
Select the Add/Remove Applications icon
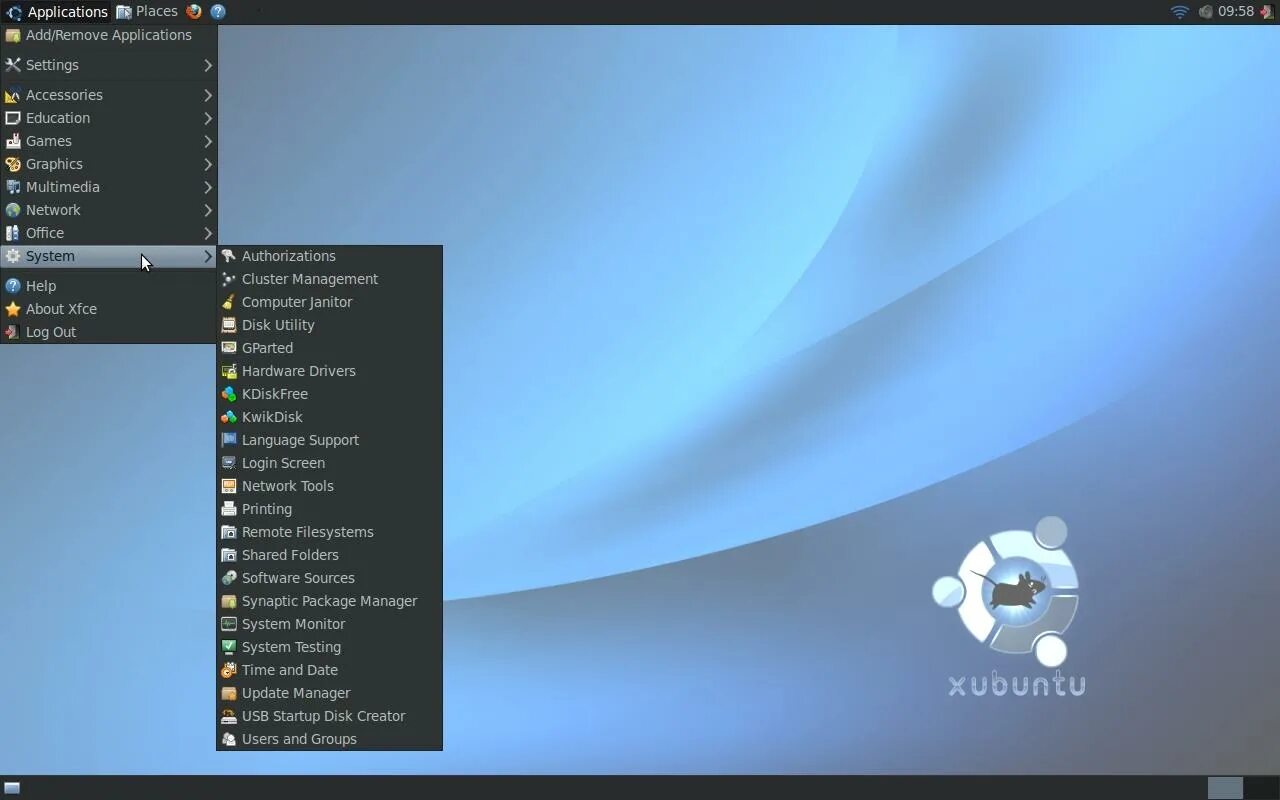click(13, 35)
